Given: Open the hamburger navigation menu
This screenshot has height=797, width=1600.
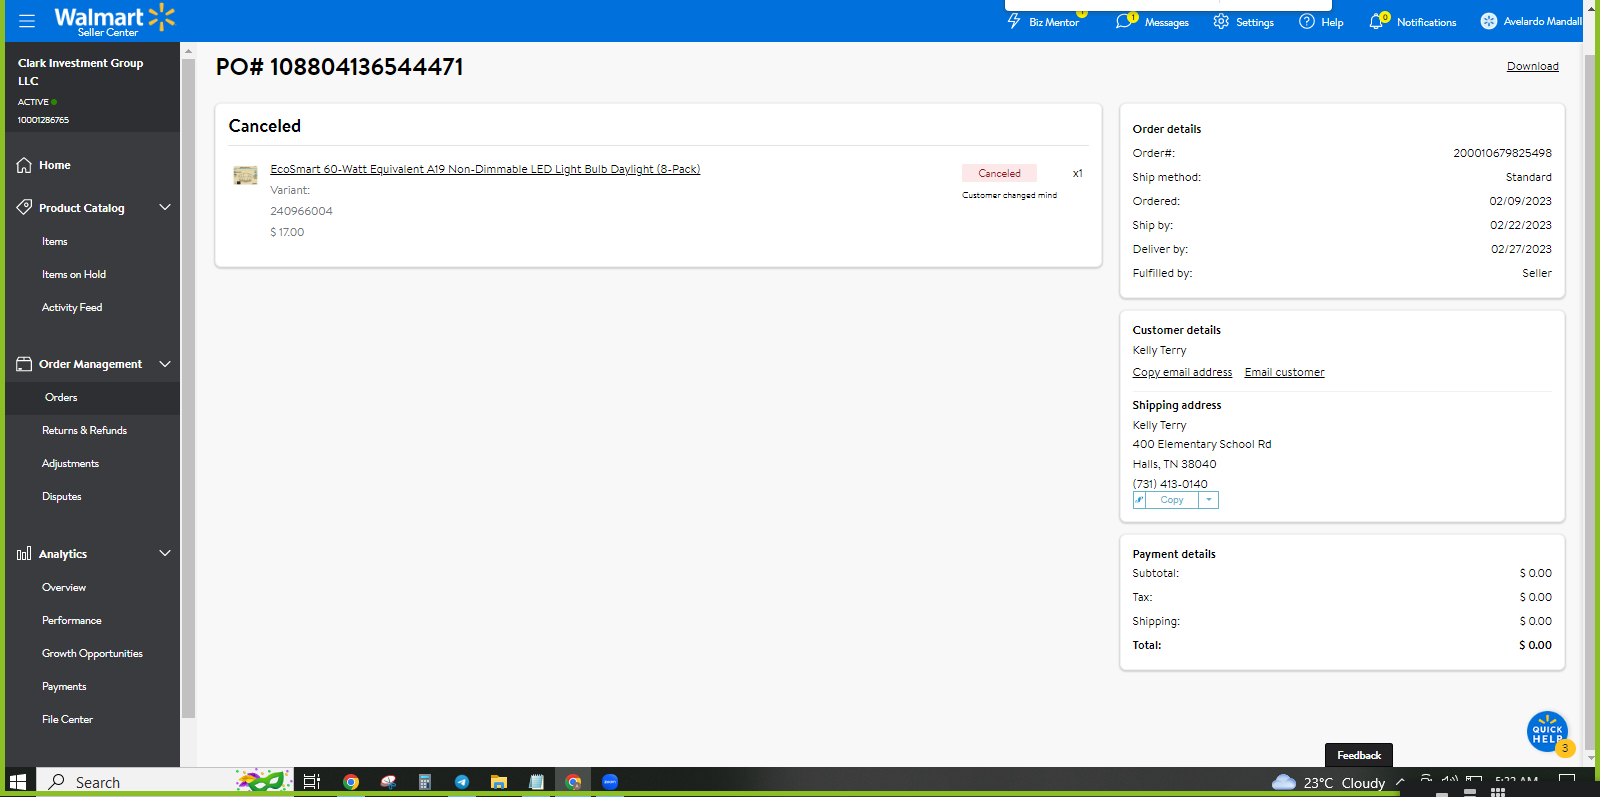Looking at the screenshot, I should tap(27, 20).
